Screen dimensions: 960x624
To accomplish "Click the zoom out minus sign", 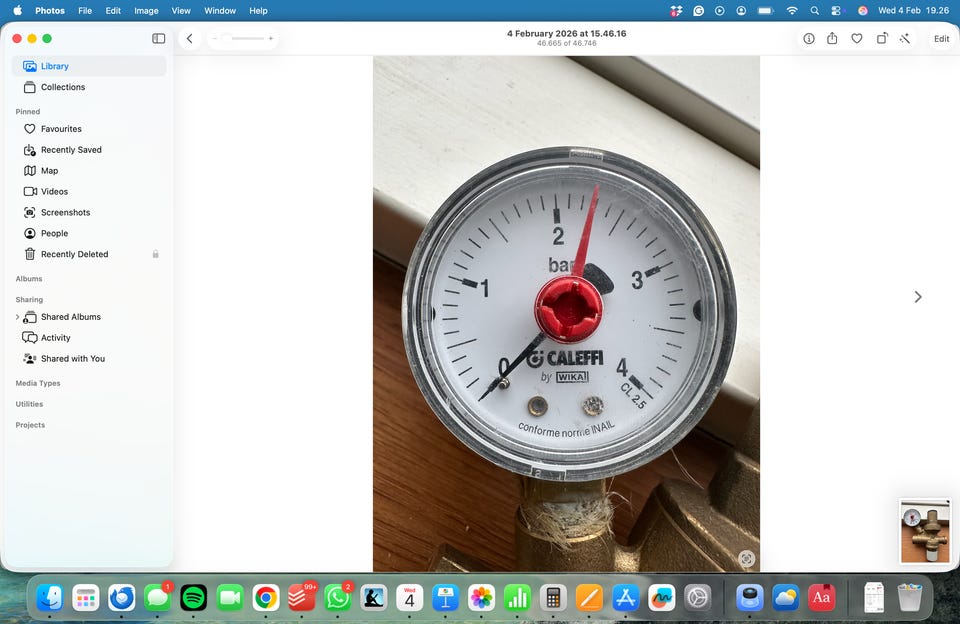I will coord(215,39).
